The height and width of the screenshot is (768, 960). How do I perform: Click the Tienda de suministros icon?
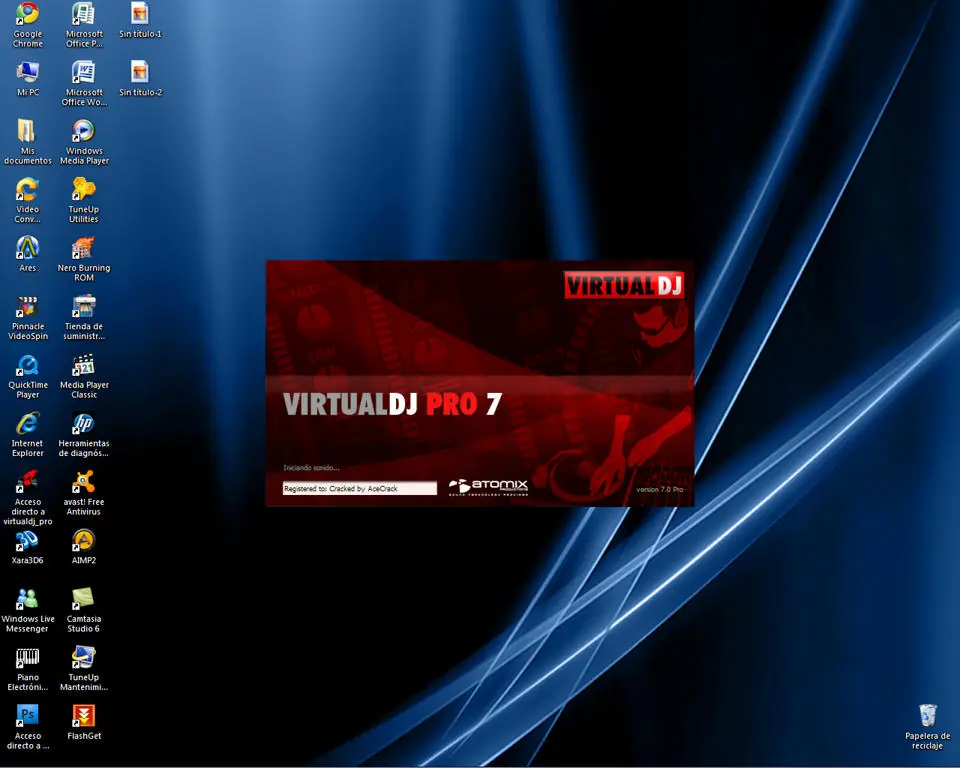tap(83, 306)
